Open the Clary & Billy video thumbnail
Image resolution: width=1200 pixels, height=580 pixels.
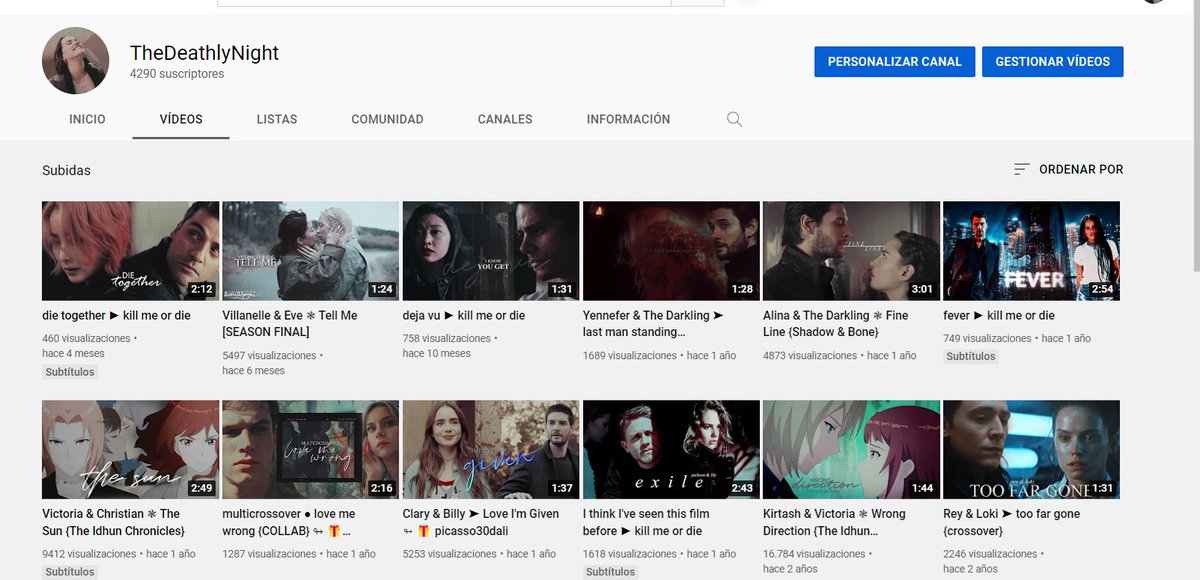click(491, 450)
